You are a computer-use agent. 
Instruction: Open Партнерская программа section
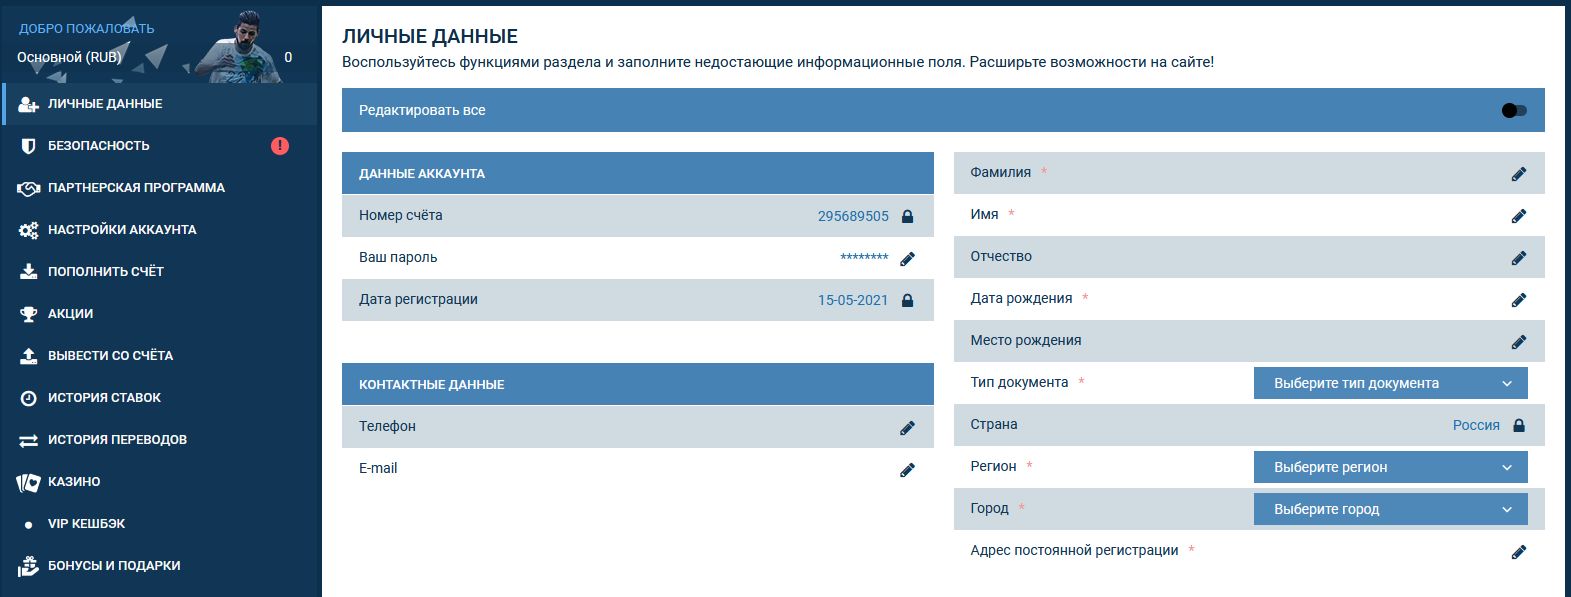(136, 188)
